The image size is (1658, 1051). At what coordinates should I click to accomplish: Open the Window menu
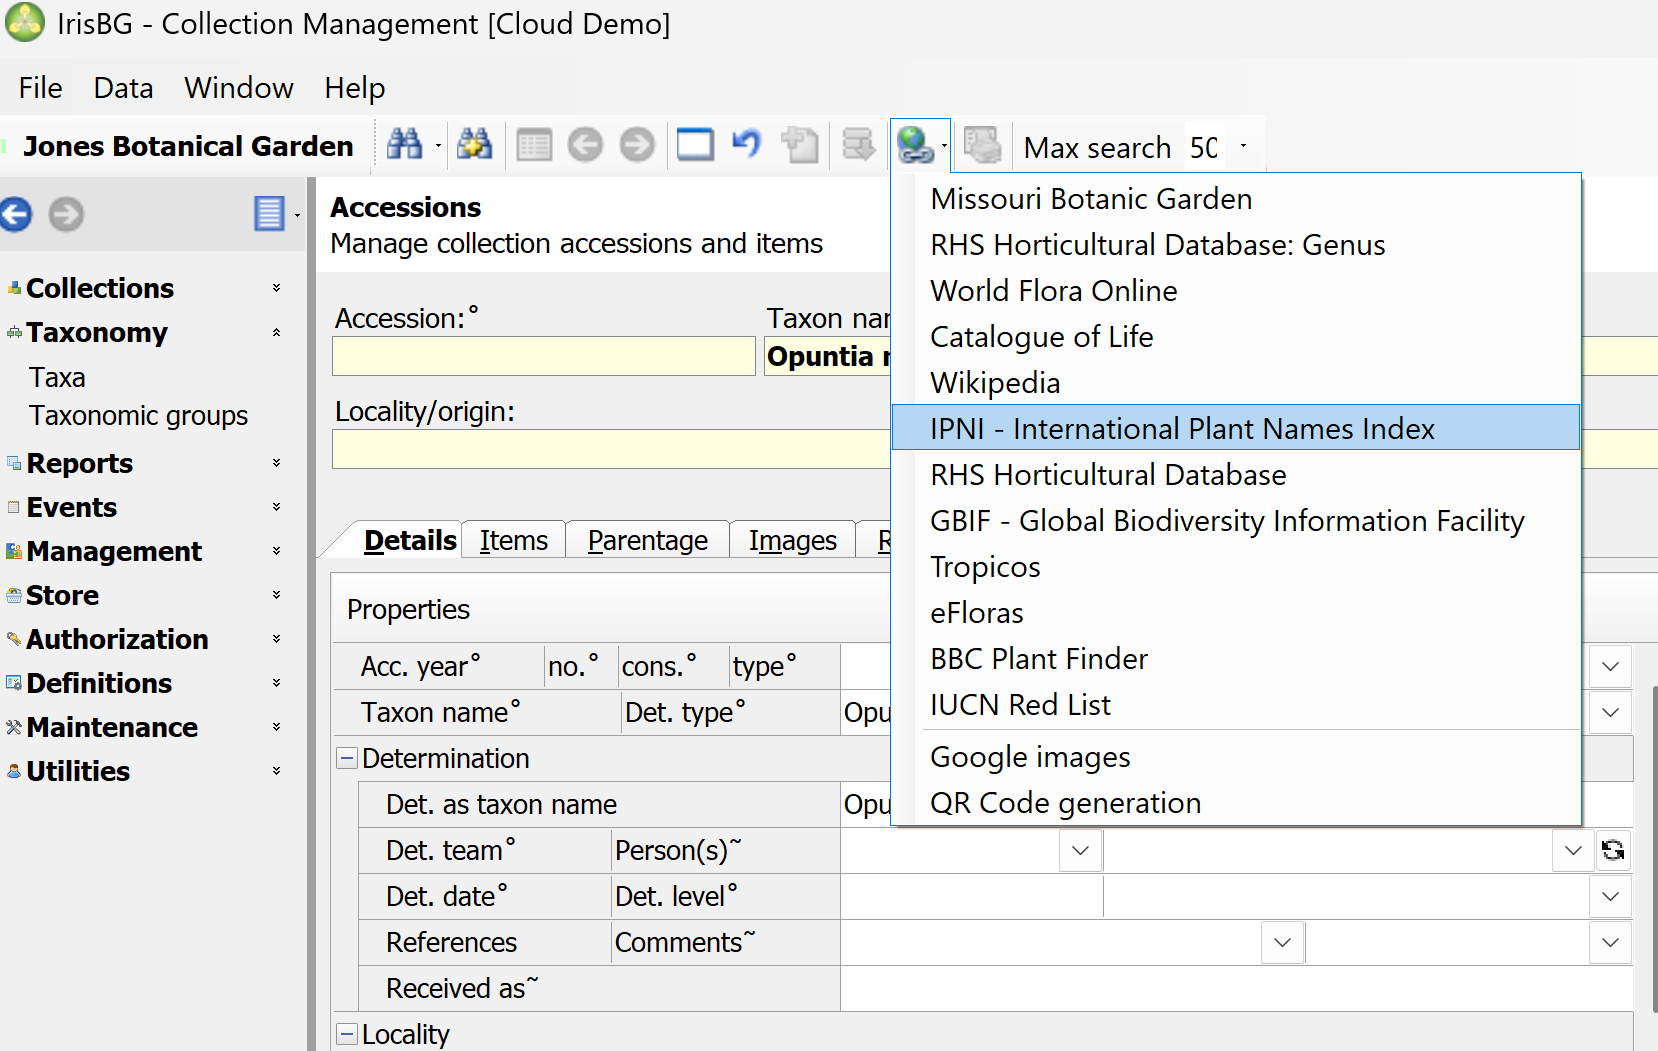point(239,88)
